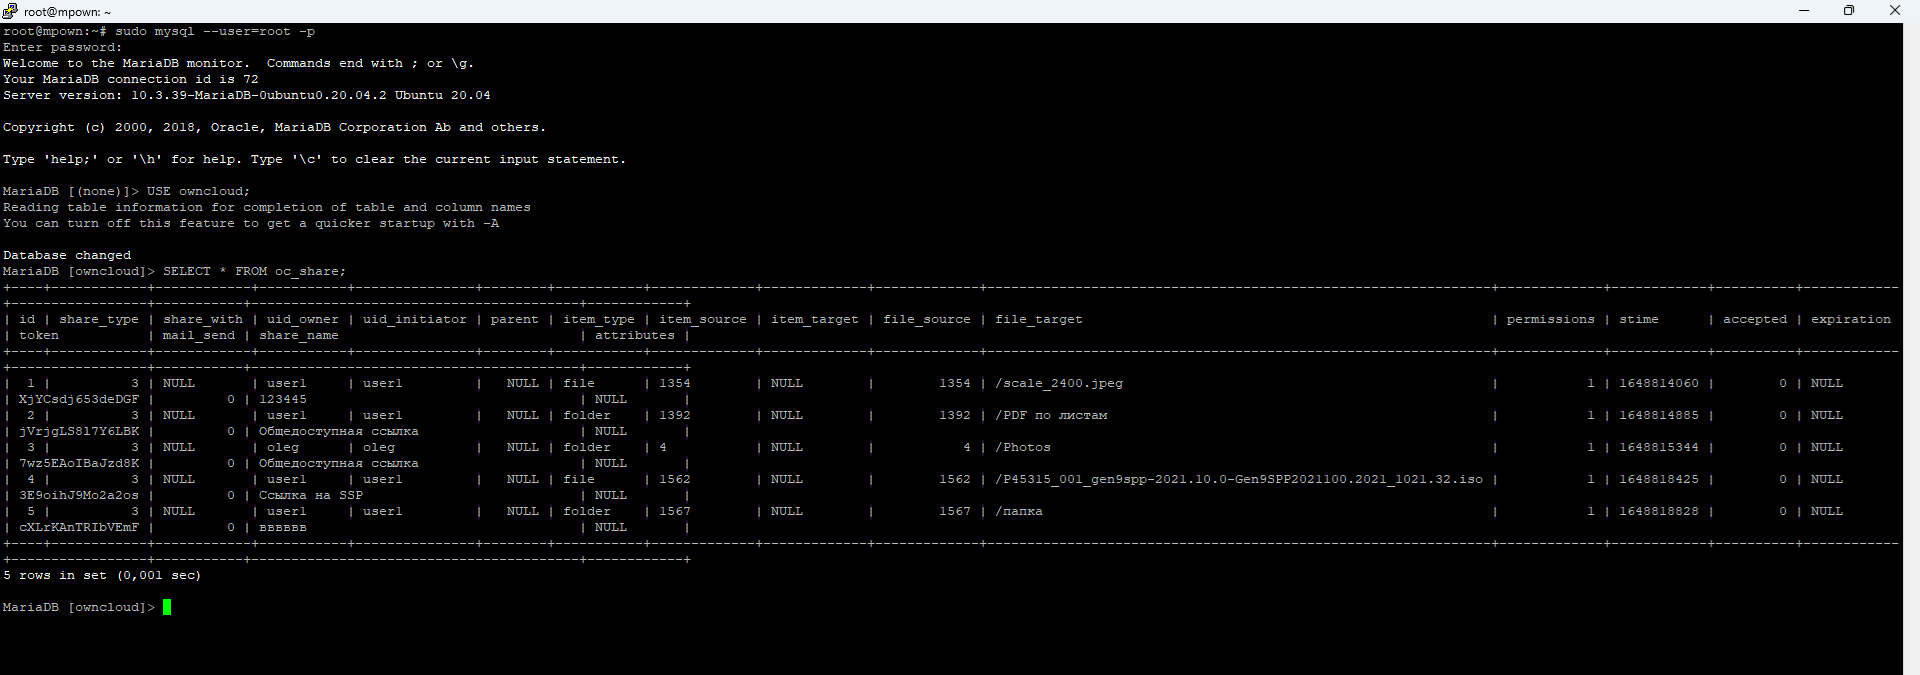Click the file target /scale_2400.jpeg

(1058, 383)
